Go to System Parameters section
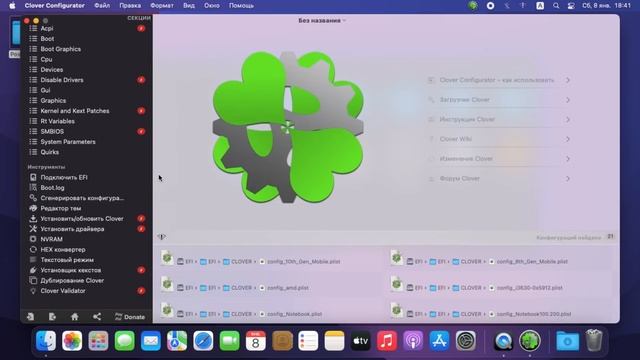Viewport: 640px width, 360px height. point(68,142)
